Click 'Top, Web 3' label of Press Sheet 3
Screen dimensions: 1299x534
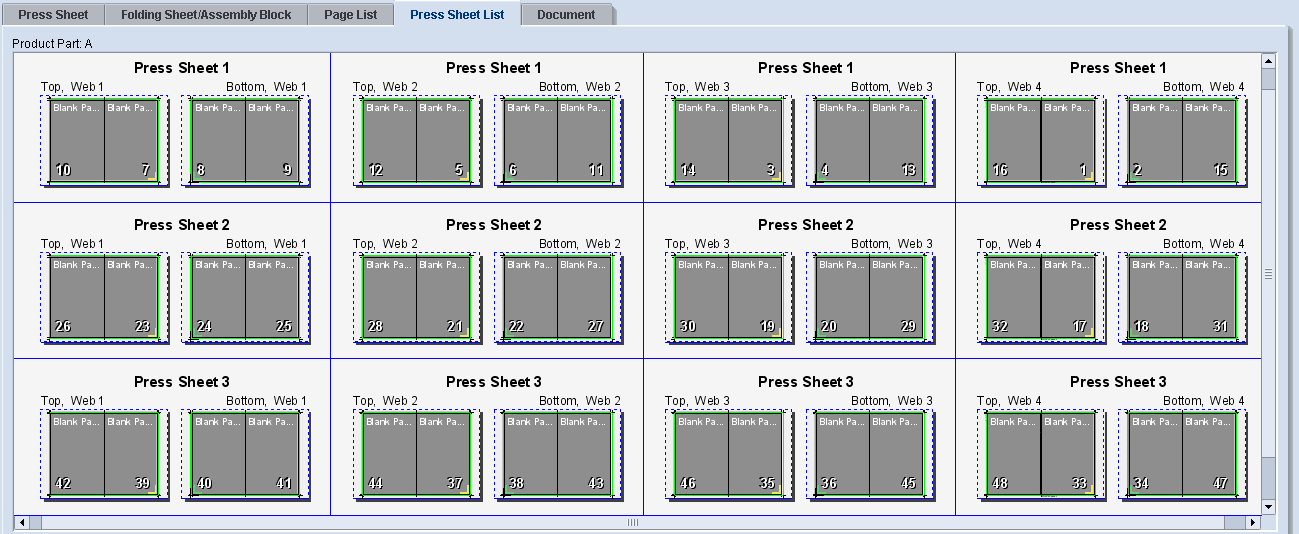[697, 401]
